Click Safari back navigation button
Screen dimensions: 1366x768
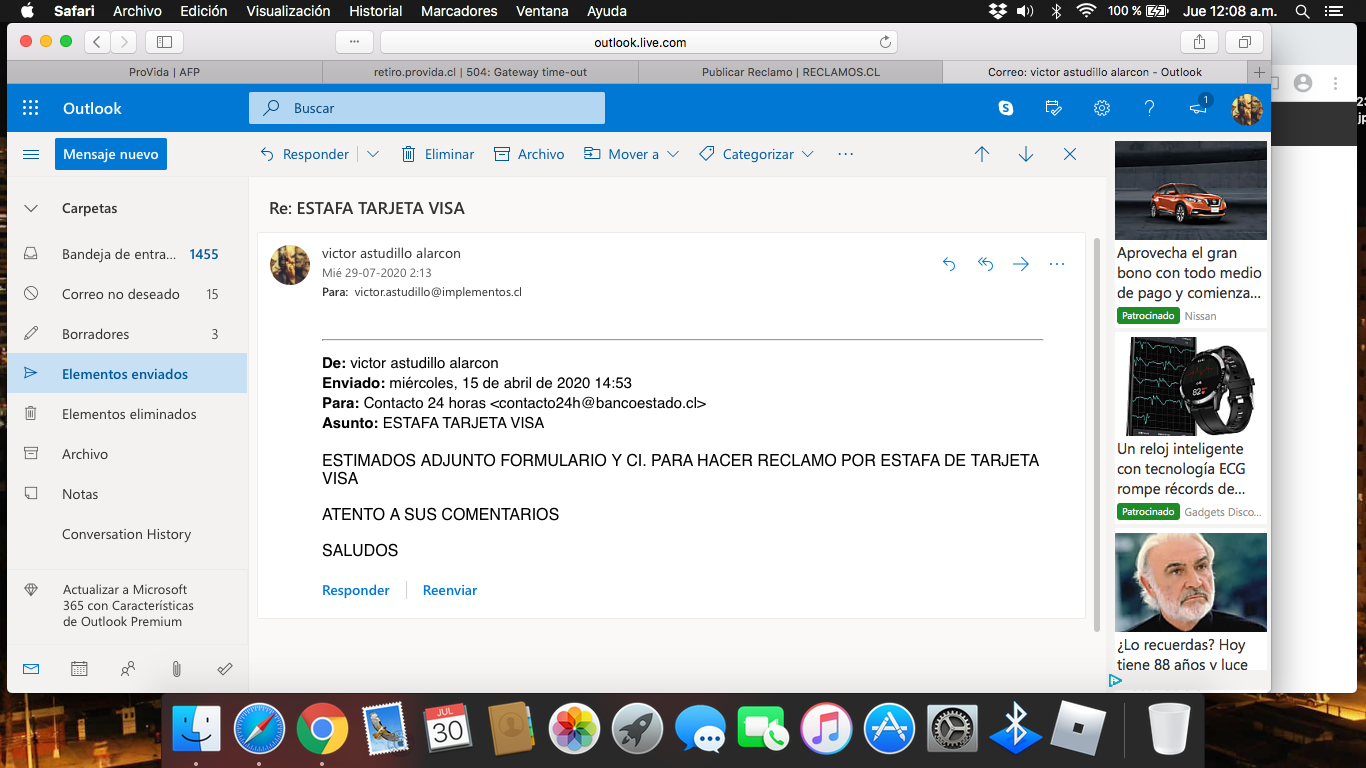[97, 42]
